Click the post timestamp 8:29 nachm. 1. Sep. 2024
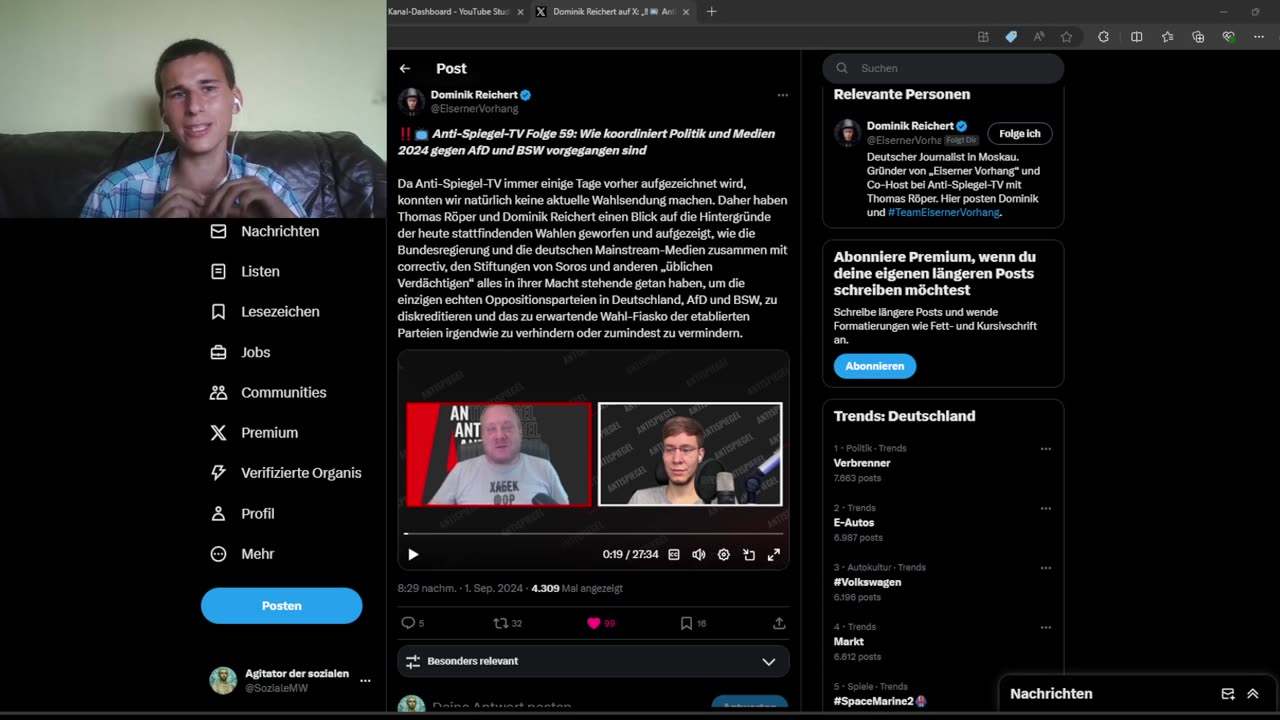Screen dimensions: 1280x720 pyautogui.click(x=460, y=589)
